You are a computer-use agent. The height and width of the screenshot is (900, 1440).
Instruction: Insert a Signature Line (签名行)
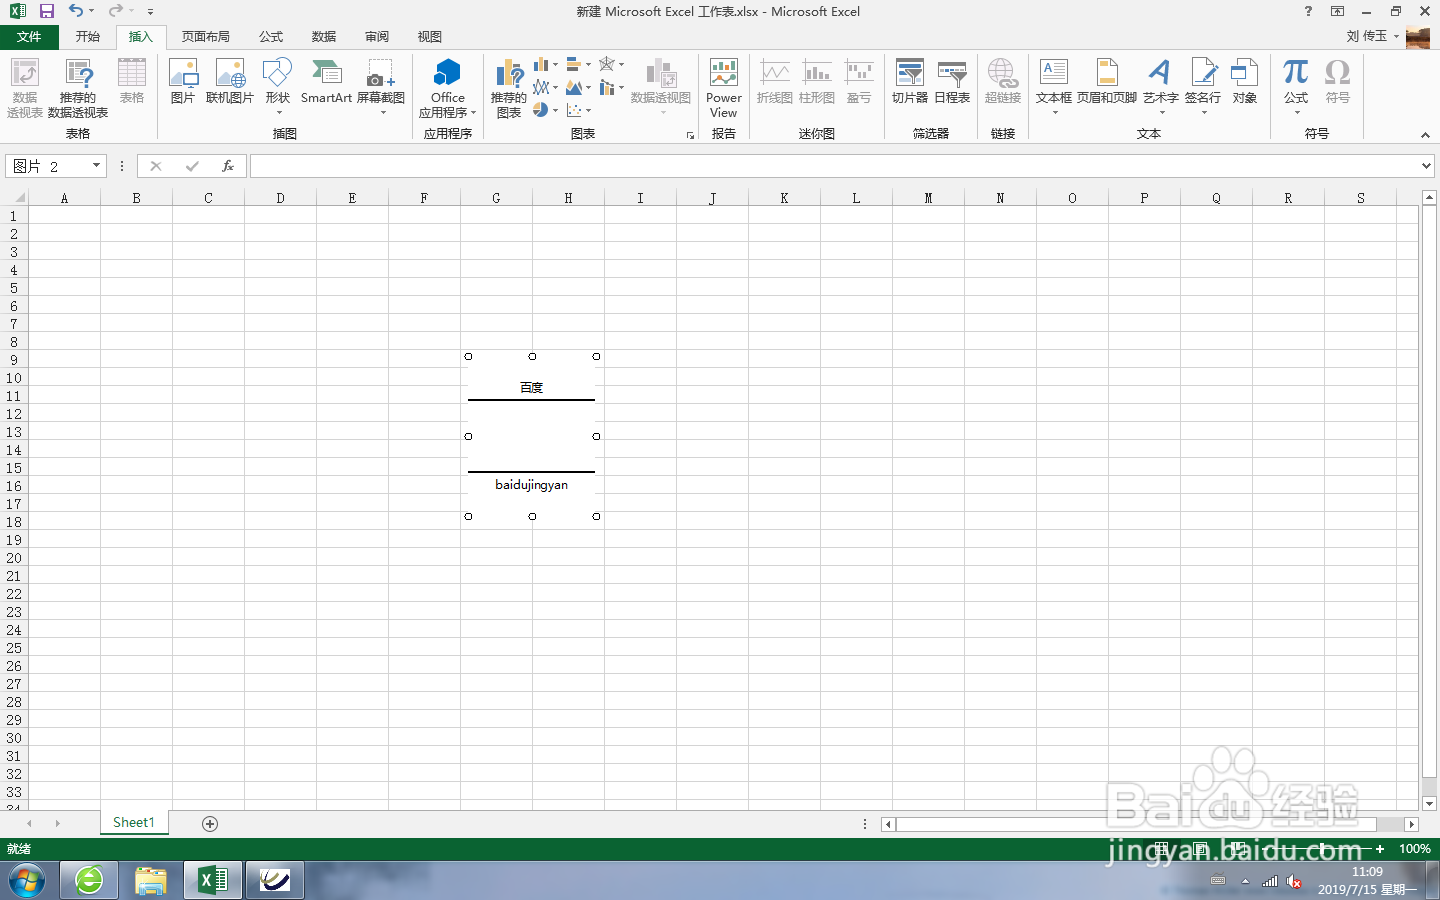click(1203, 86)
